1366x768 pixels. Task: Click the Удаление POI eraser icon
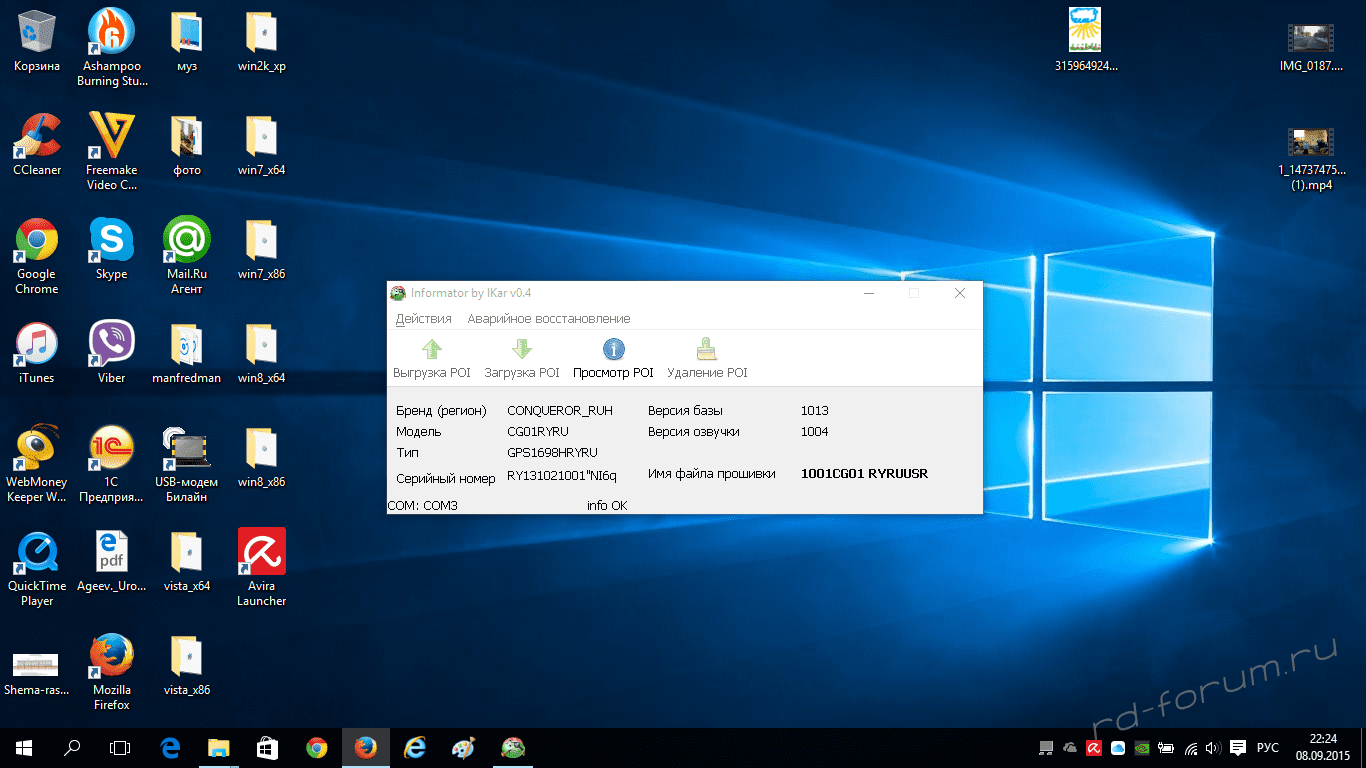[x=706, y=350]
